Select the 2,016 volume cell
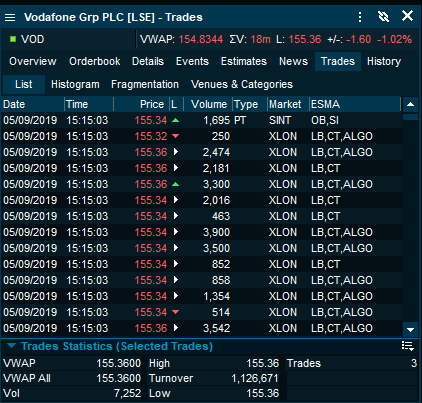 coord(216,200)
